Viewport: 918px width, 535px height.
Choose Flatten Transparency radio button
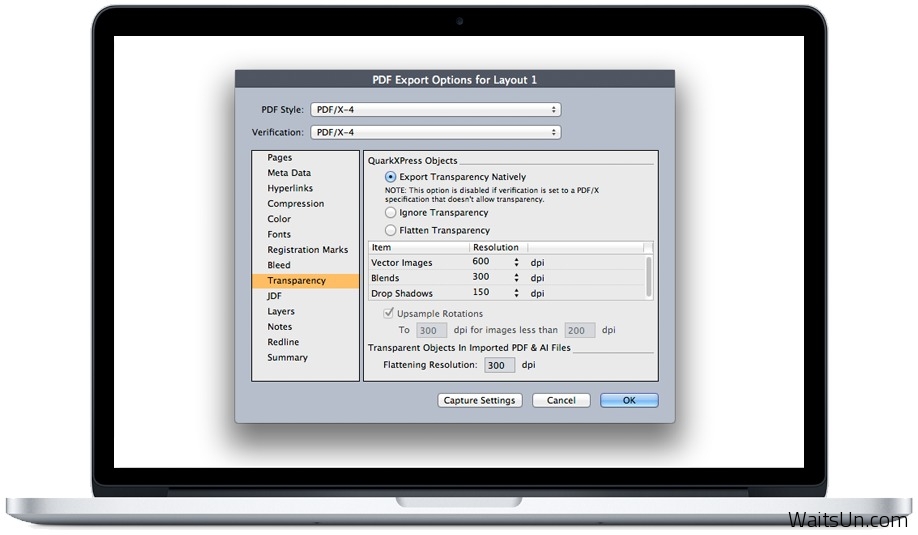coord(391,230)
